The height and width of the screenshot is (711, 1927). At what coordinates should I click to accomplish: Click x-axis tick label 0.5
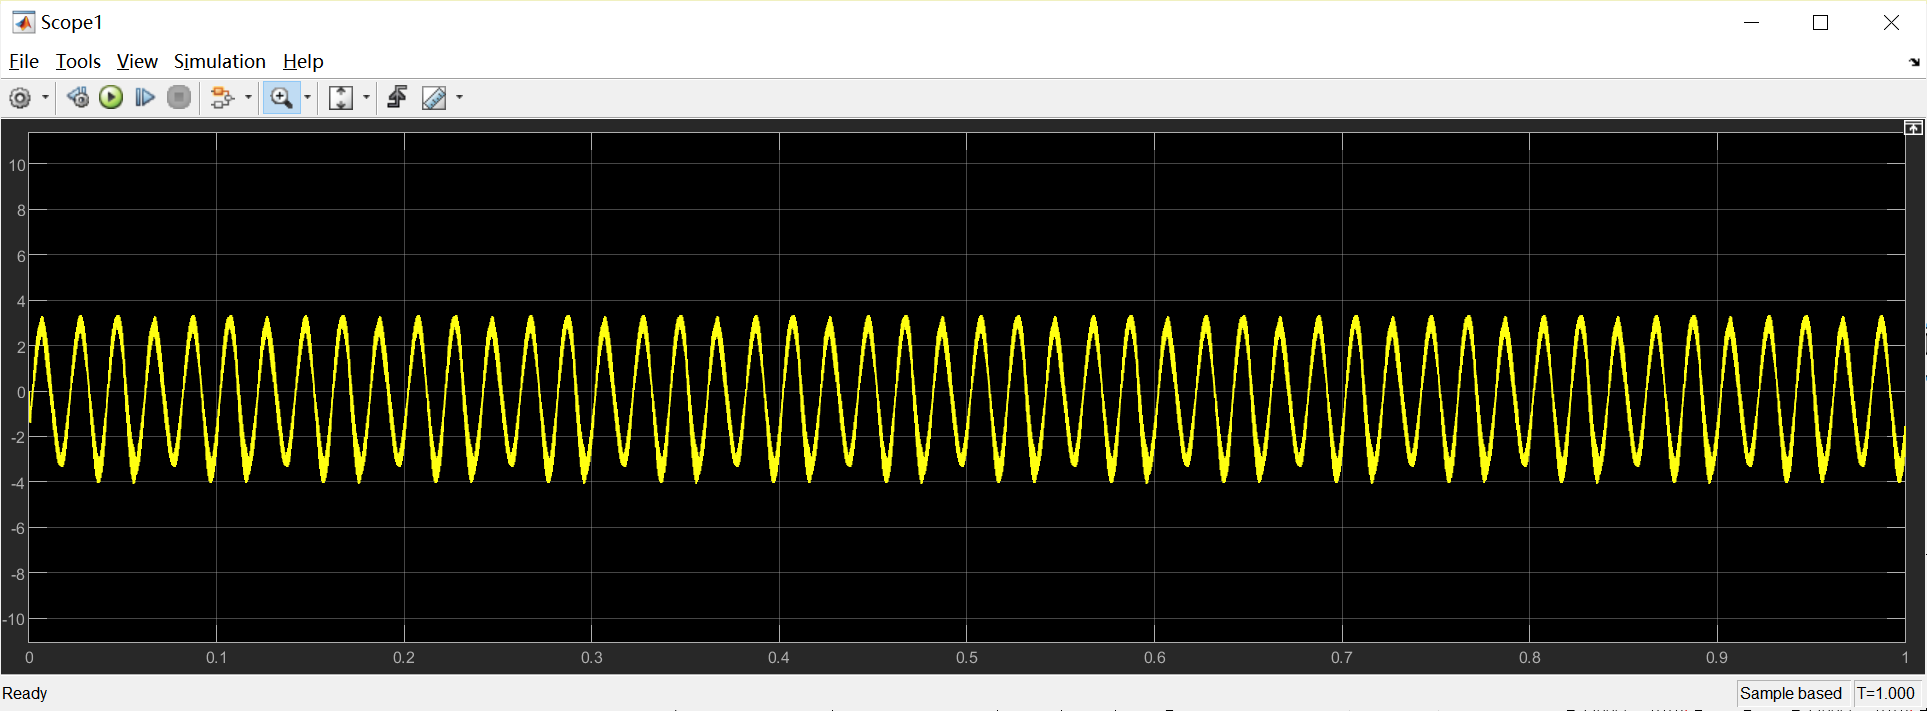pyautogui.click(x=967, y=657)
